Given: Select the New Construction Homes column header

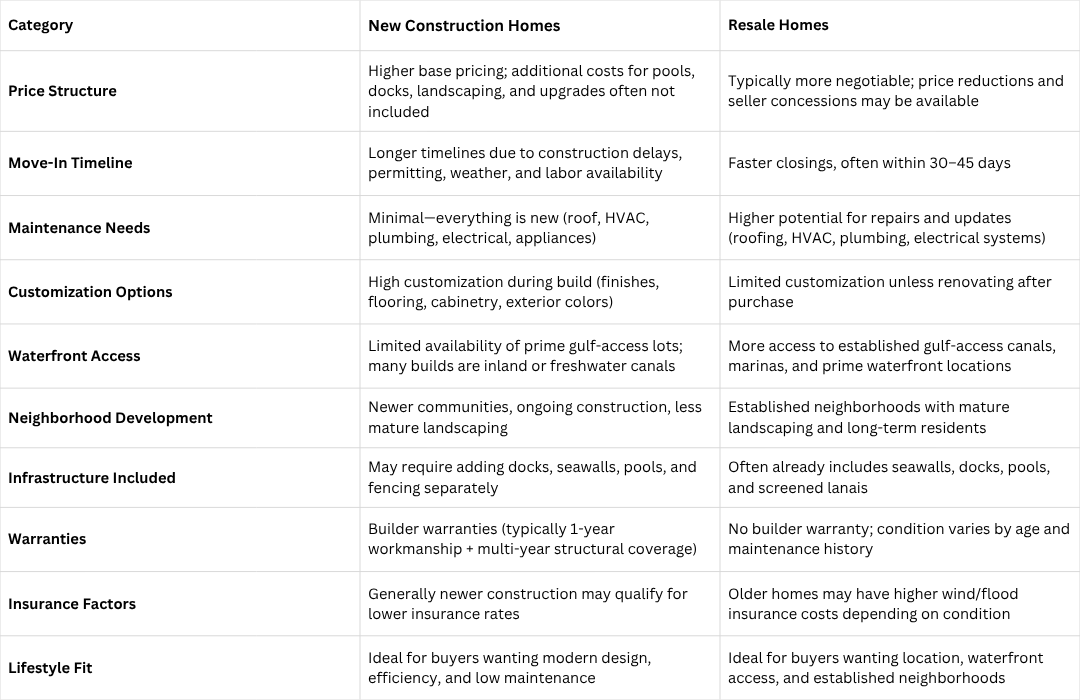Looking at the screenshot, I should click(464, 25).
